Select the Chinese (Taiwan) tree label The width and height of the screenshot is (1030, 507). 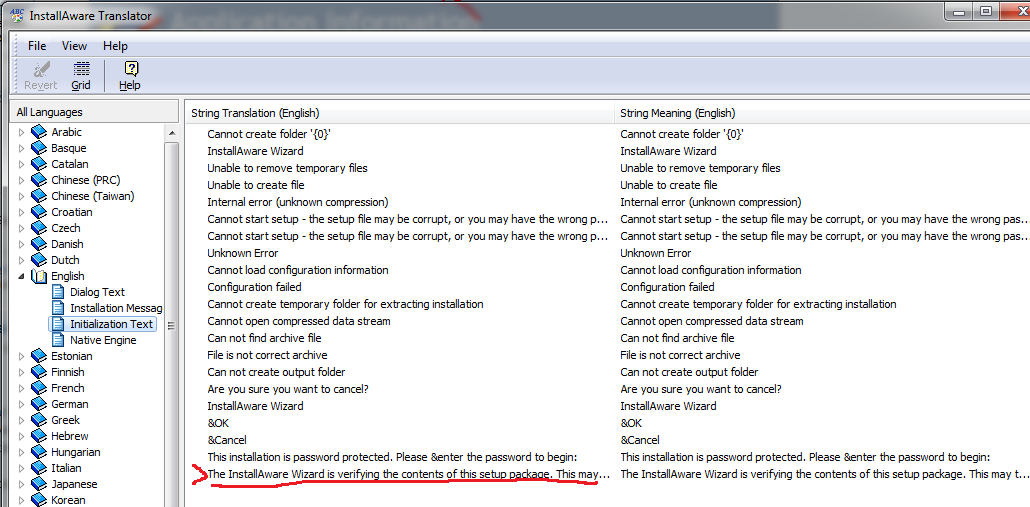coord(93,196)
